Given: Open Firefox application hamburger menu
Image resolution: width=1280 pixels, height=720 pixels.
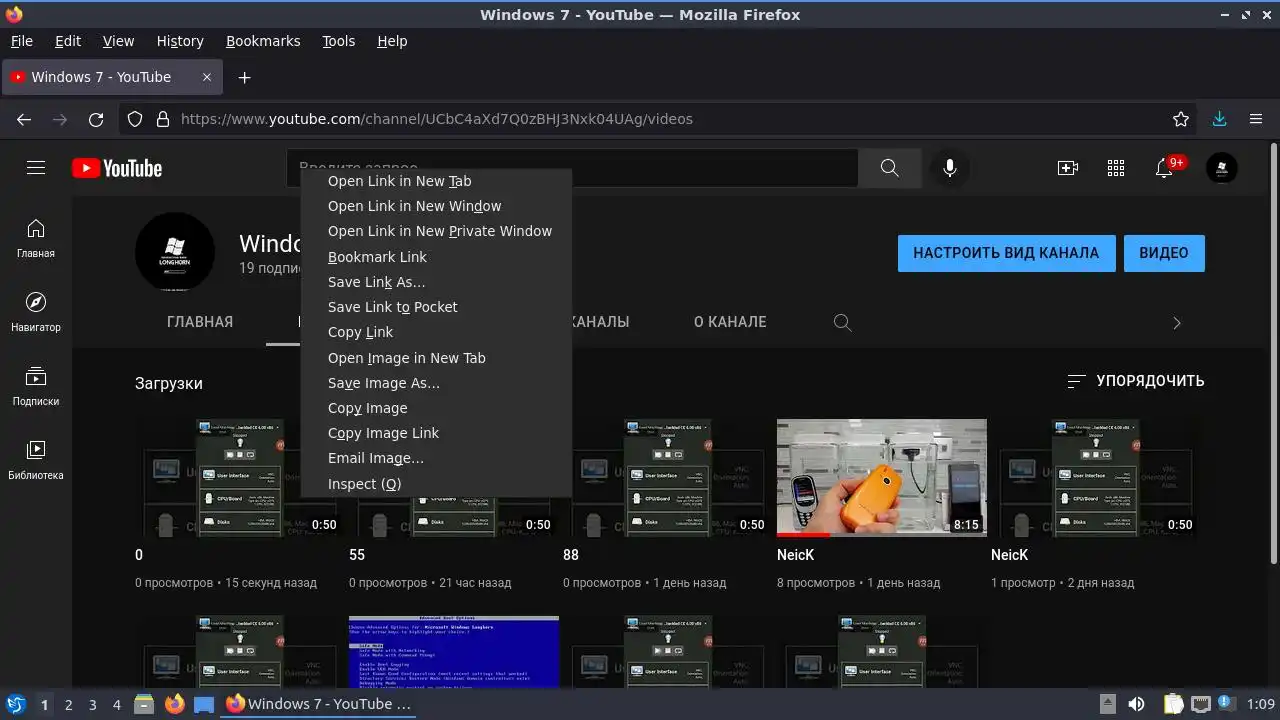Looking at the screenshot, I should click(1256, 119).
